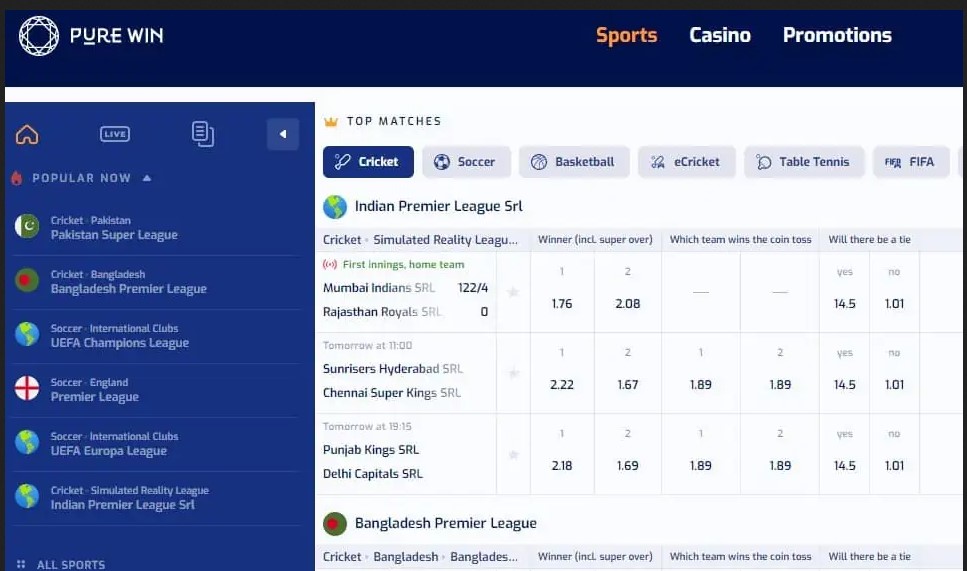Select Table Tennis in top matches
Viewport: 967px width, 571px height.
(804, 162)
